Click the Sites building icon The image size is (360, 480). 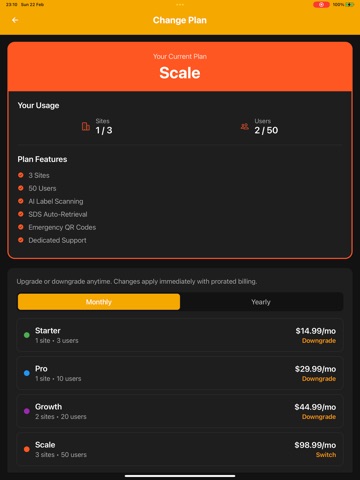[86, 126]
